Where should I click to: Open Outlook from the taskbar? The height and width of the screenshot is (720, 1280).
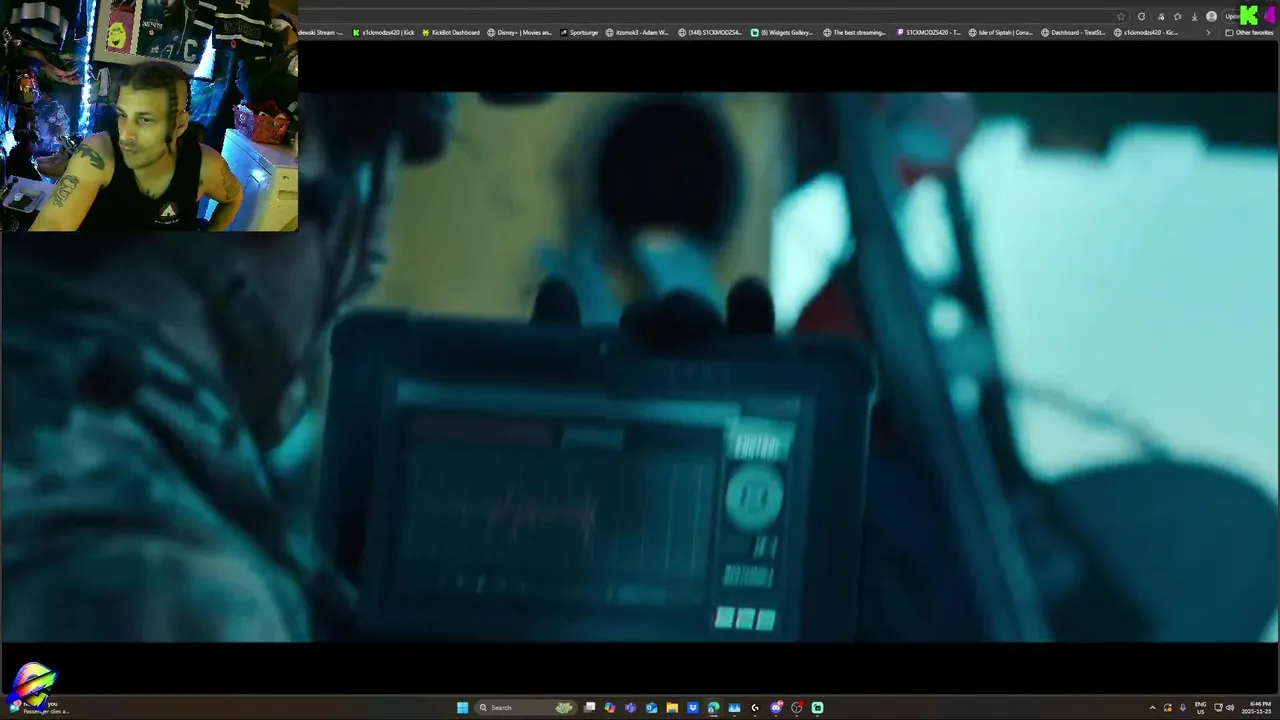(652, 707)
